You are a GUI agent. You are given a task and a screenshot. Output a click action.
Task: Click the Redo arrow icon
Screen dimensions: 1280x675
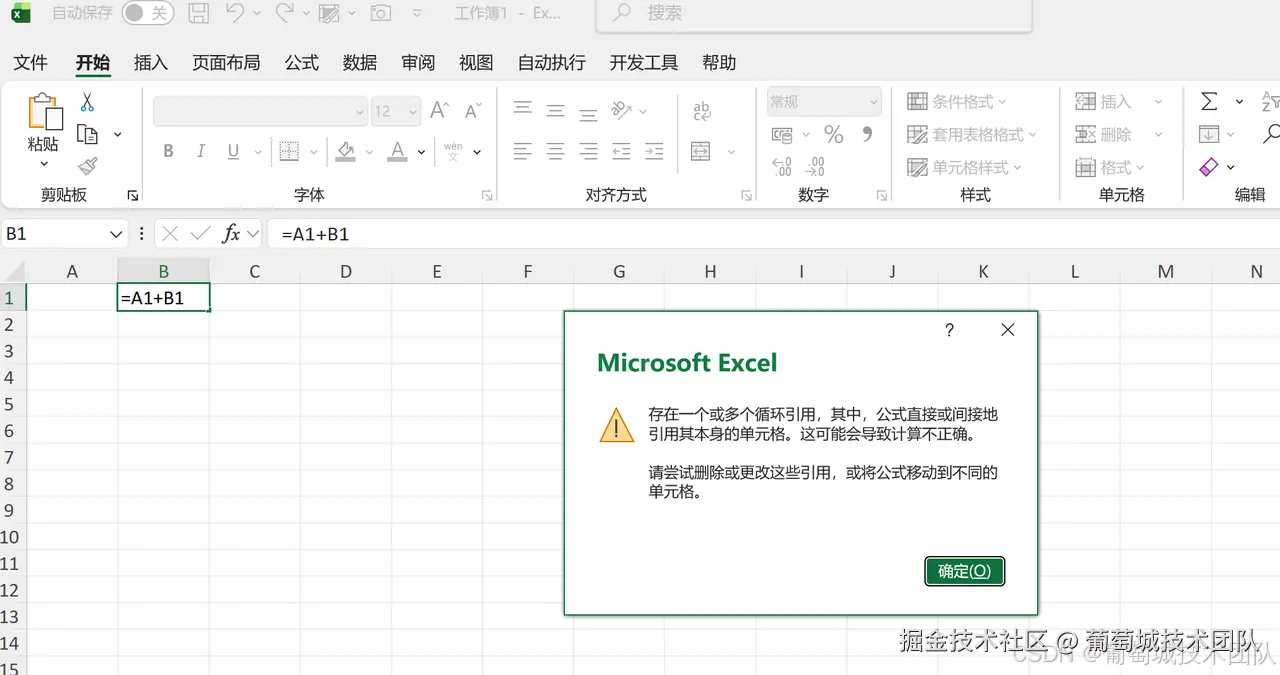point(284,13)
